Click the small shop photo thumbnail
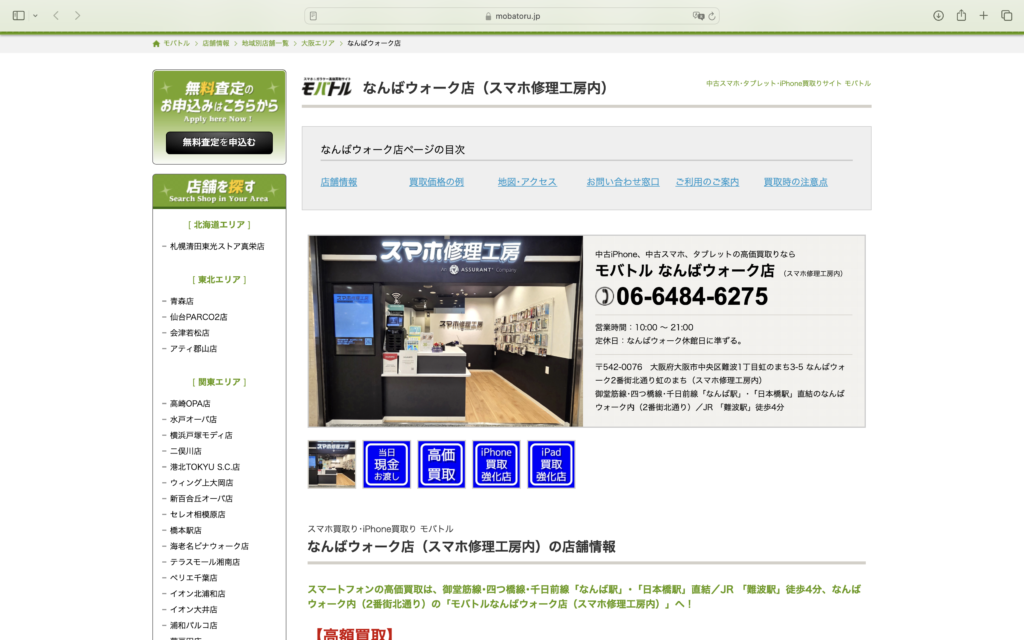The width and height of the screenshot is (1024, 640). (332, 464)
